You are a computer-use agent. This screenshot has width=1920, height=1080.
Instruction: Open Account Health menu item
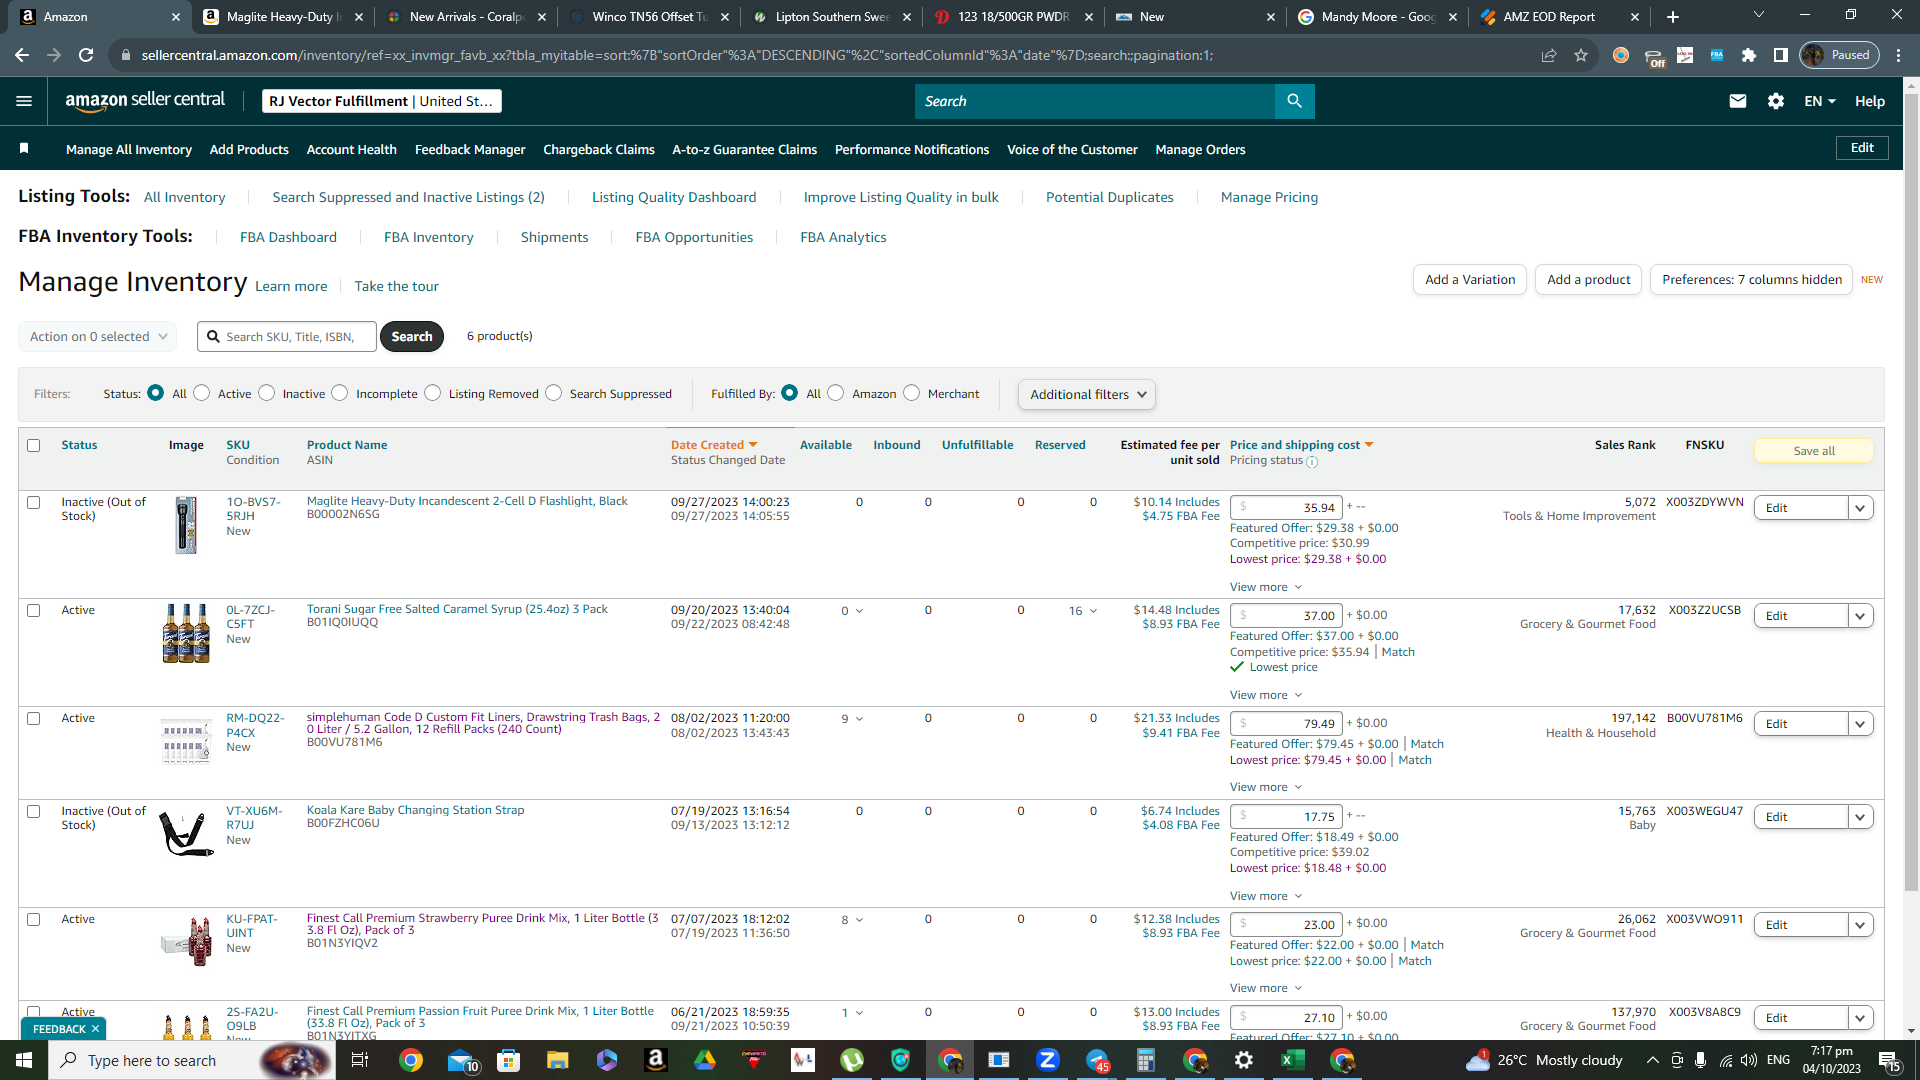click(x=352, y=149)
